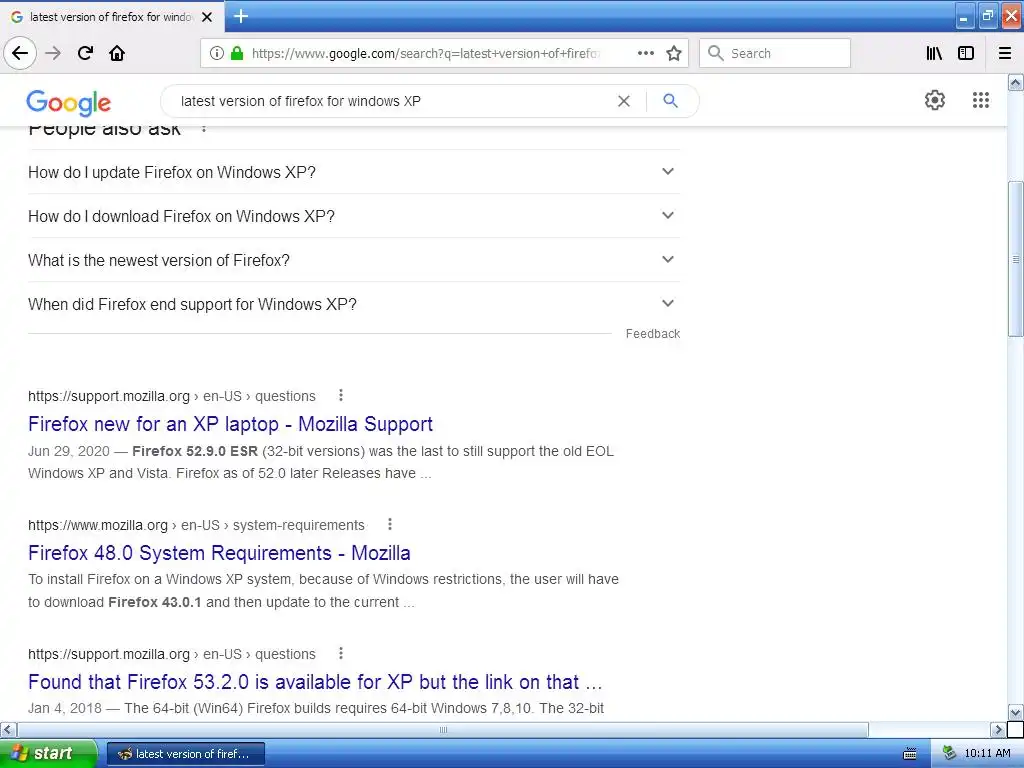Expand 'How do I download Firefox on Windows XP?'
Image resolution: width=1024 pixels, height=768 pixels.
354,216
